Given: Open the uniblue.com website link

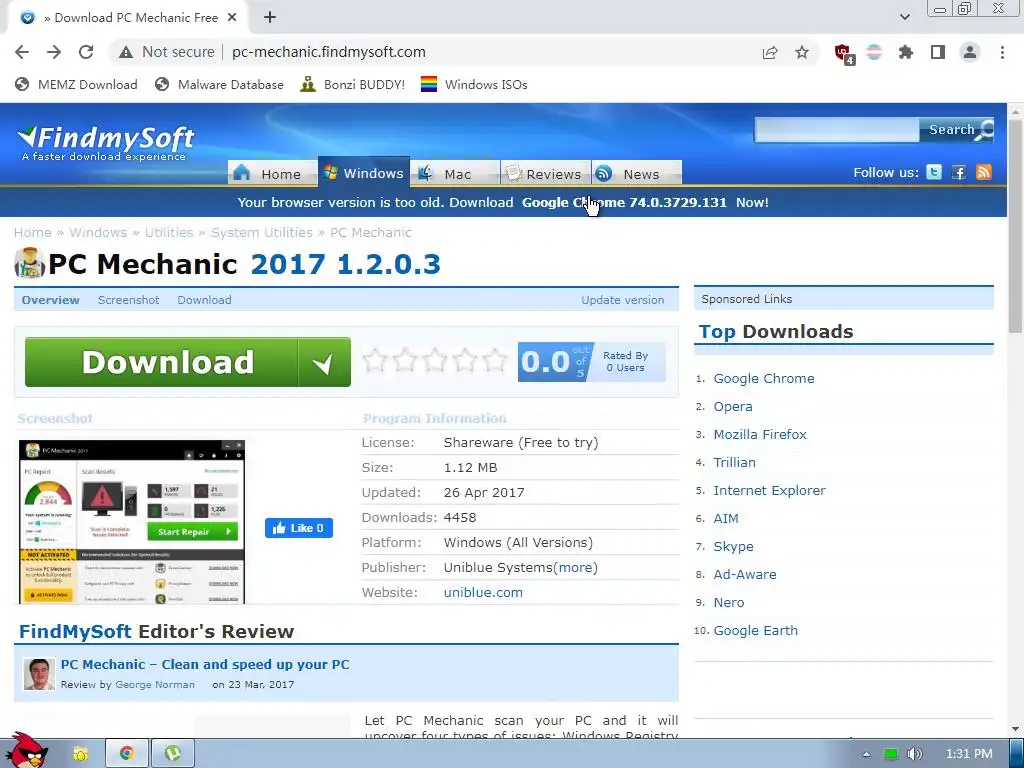Looking at the screenshot, I should (x=483, y=592).
